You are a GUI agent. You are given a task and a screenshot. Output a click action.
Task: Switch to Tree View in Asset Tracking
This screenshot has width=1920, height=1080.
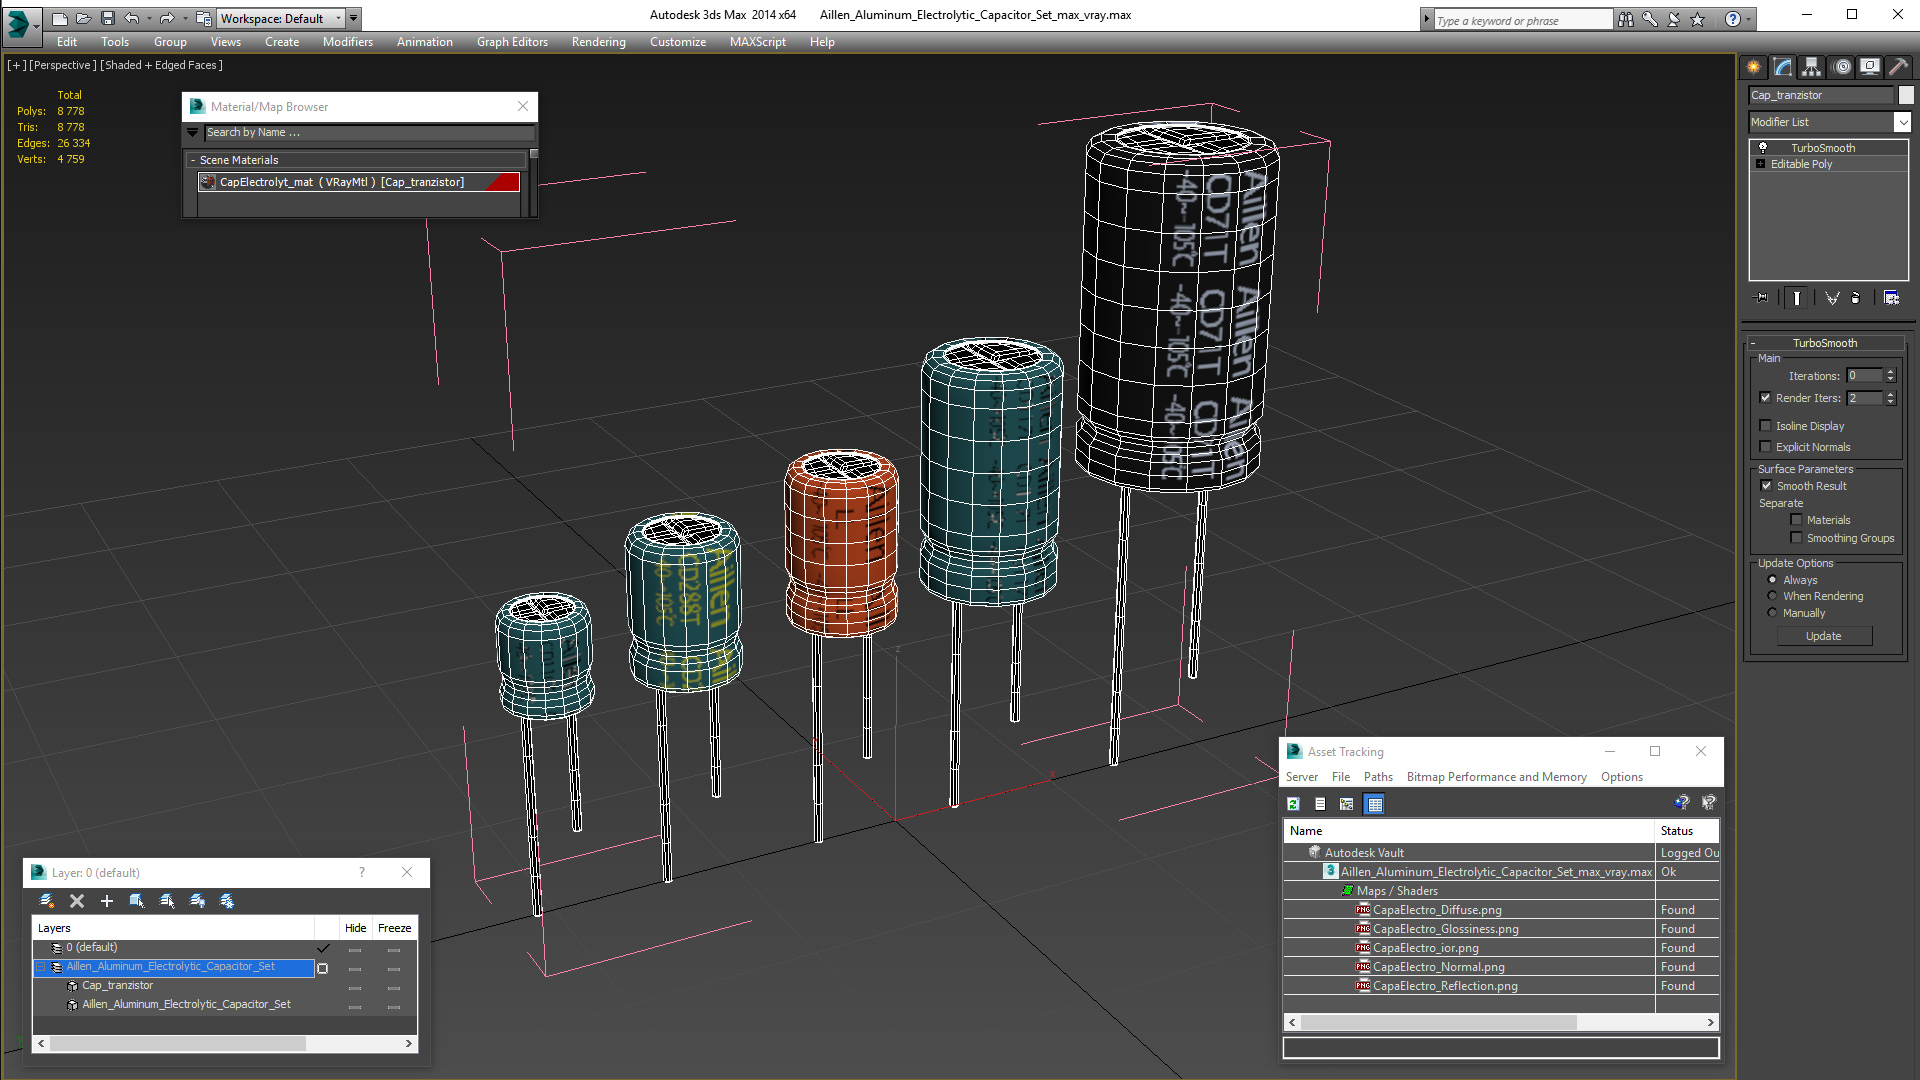1347,804
